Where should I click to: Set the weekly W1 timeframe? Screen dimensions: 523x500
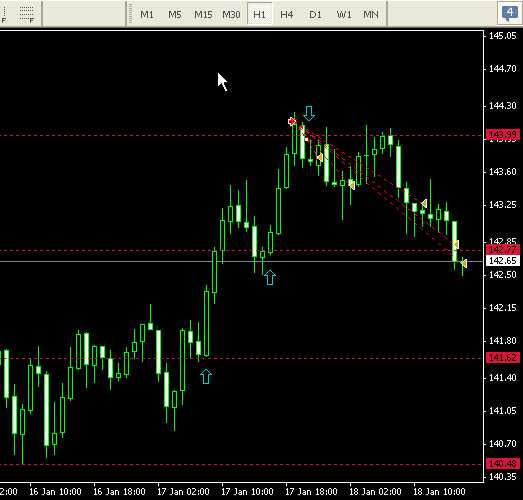[x=344, y=15]
